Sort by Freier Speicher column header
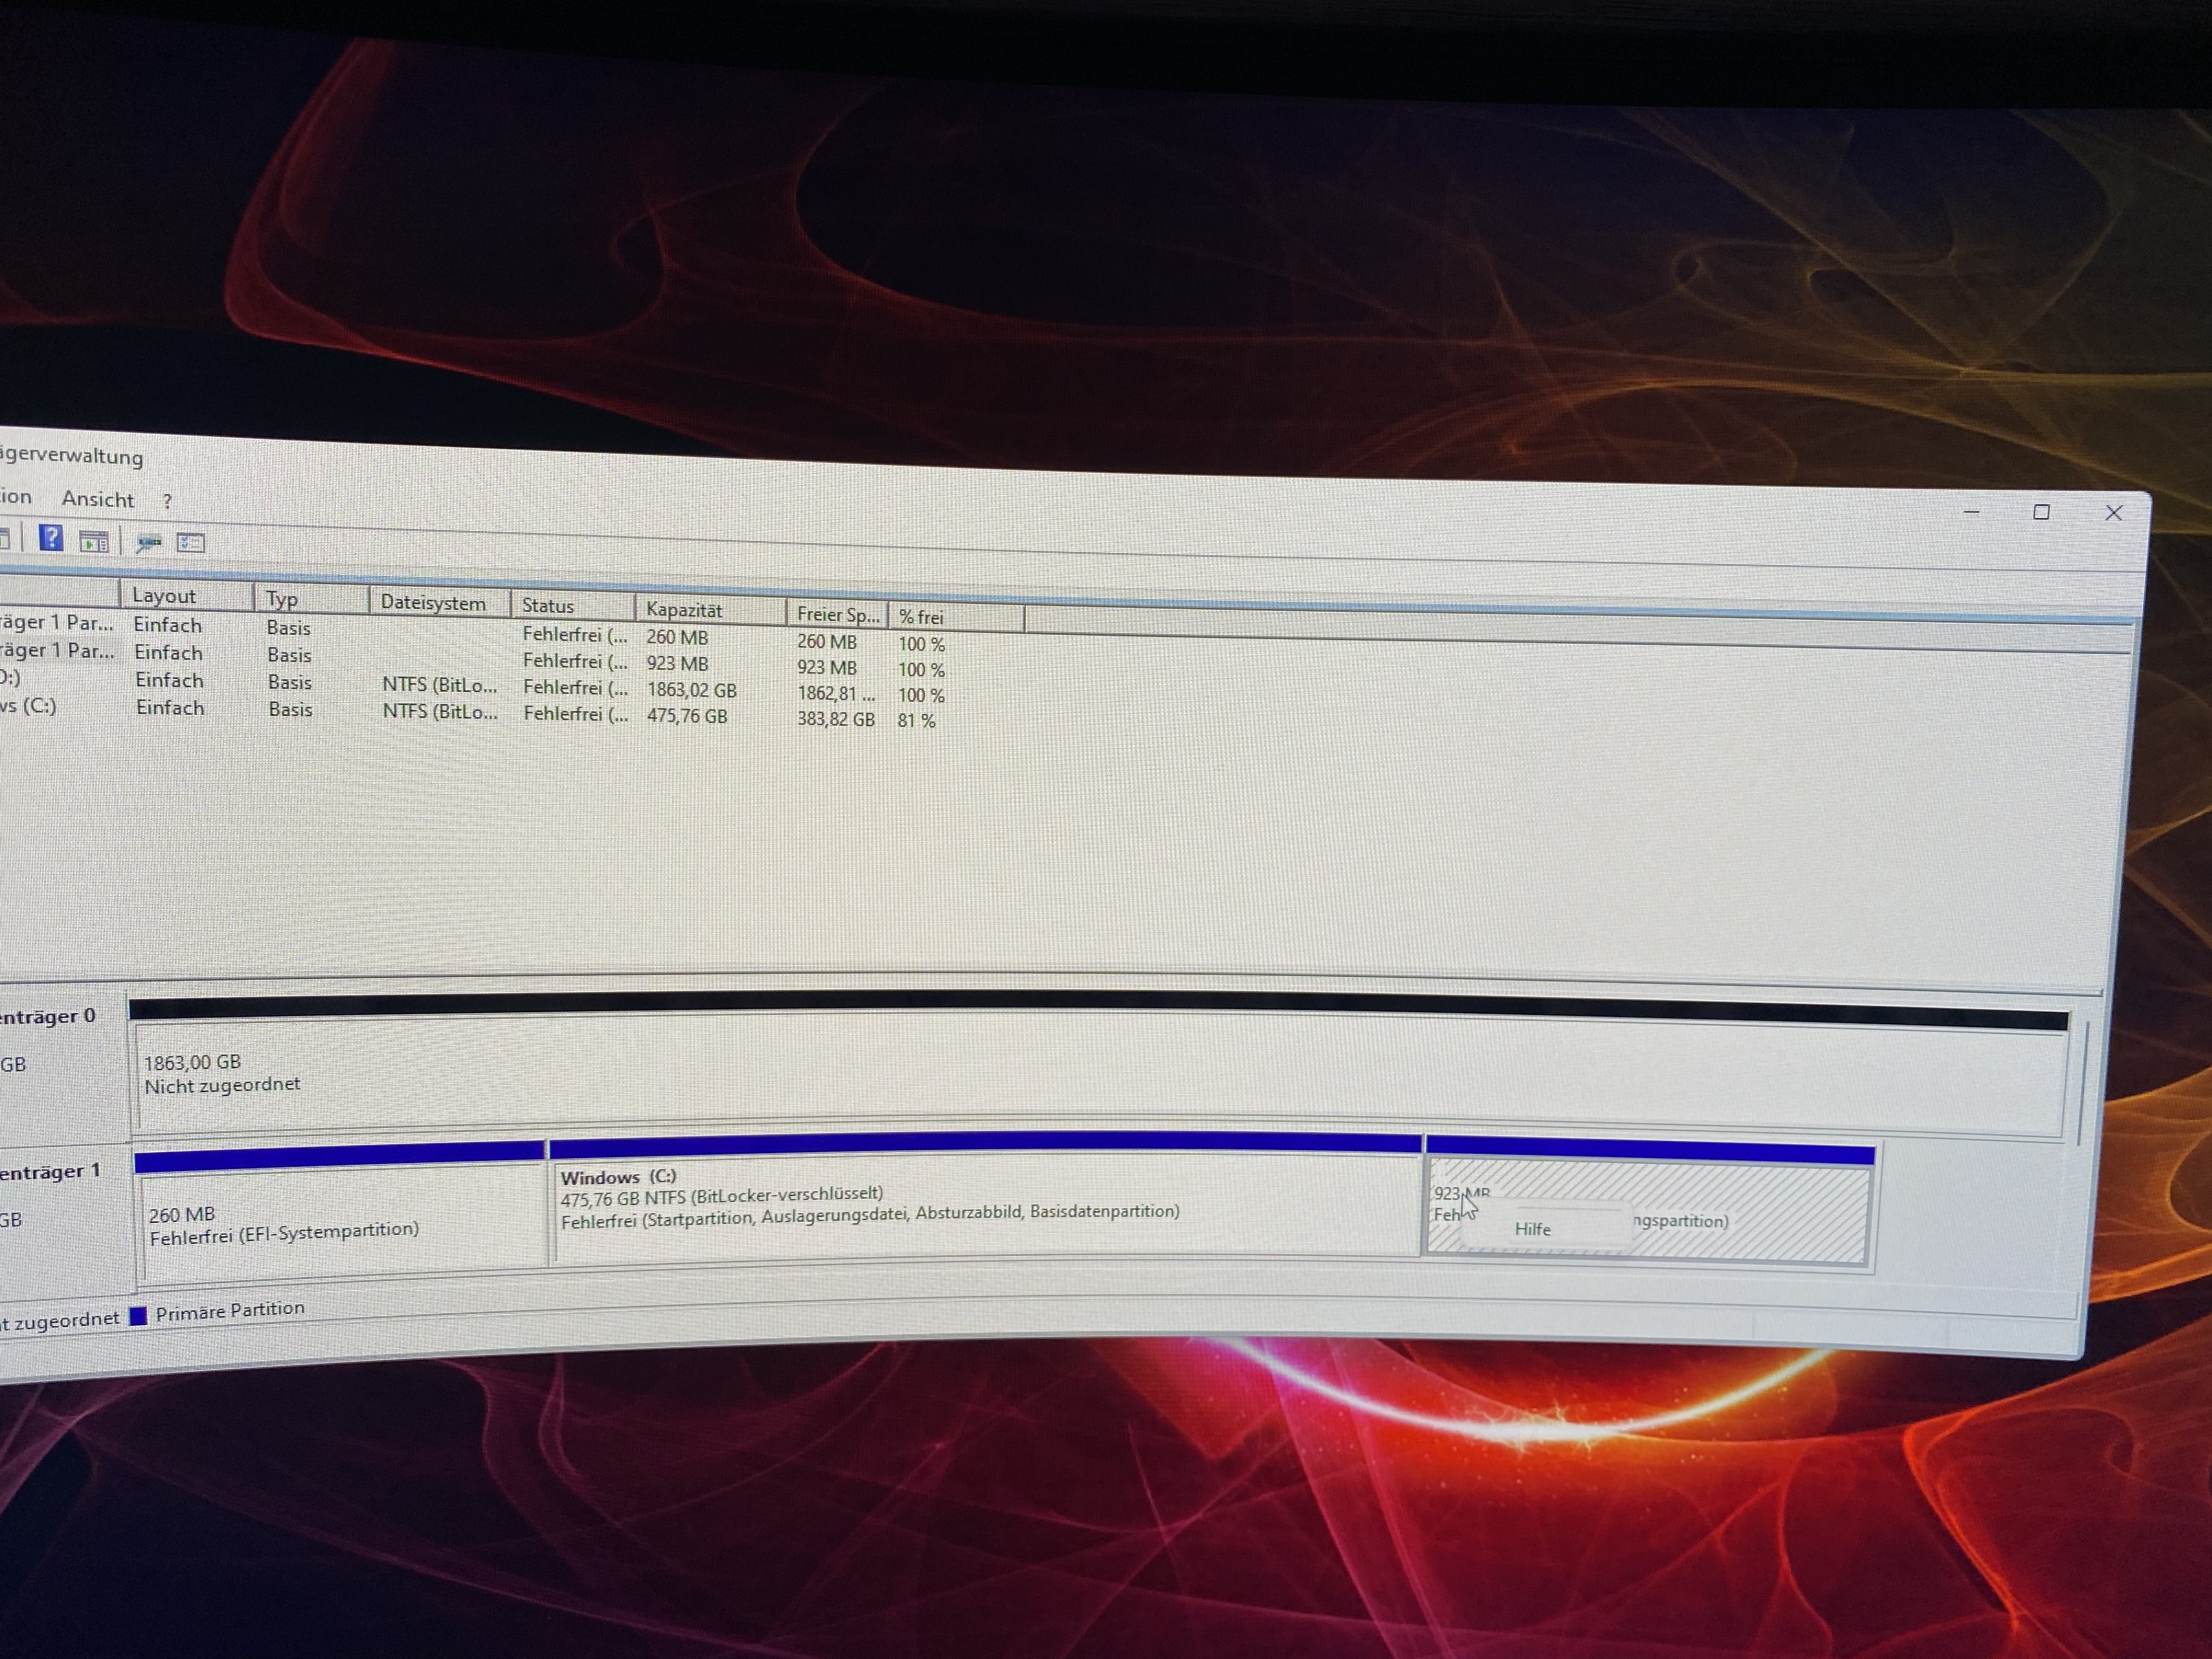2212x1659 pixels. point(837,614)
